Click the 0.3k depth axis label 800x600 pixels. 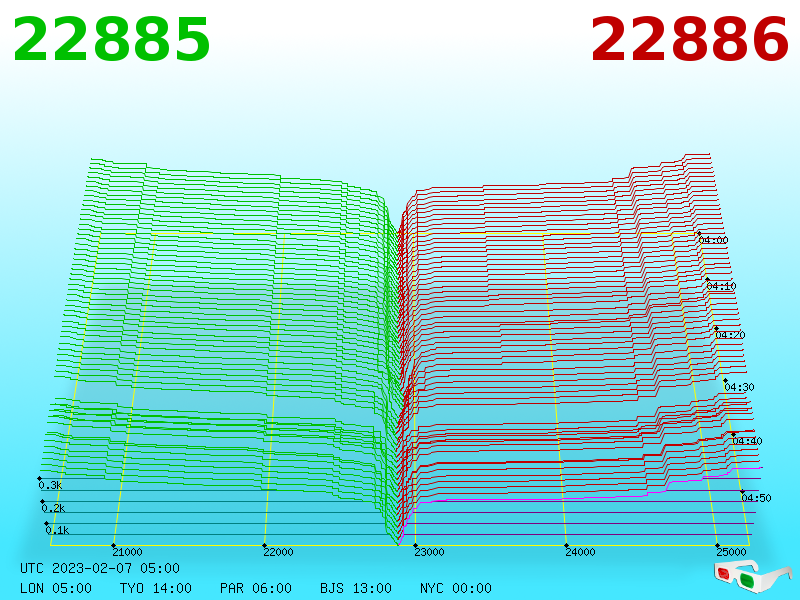(x=51, y=485)
